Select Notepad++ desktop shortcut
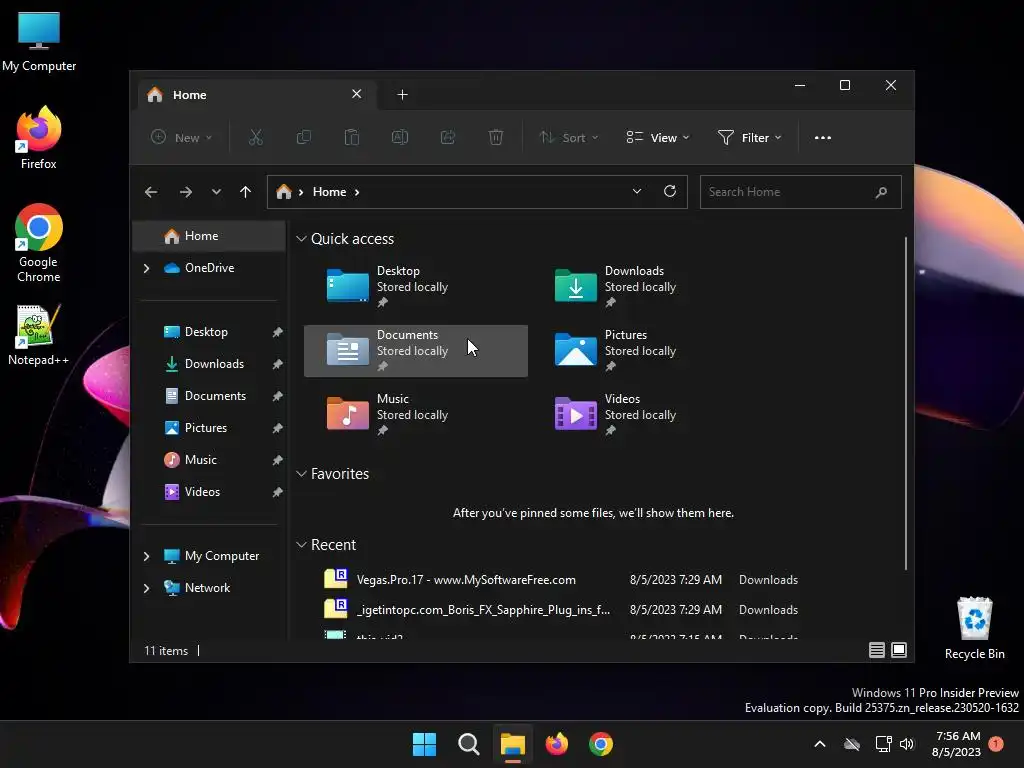Screen dimensions: 1024x768 38,334
